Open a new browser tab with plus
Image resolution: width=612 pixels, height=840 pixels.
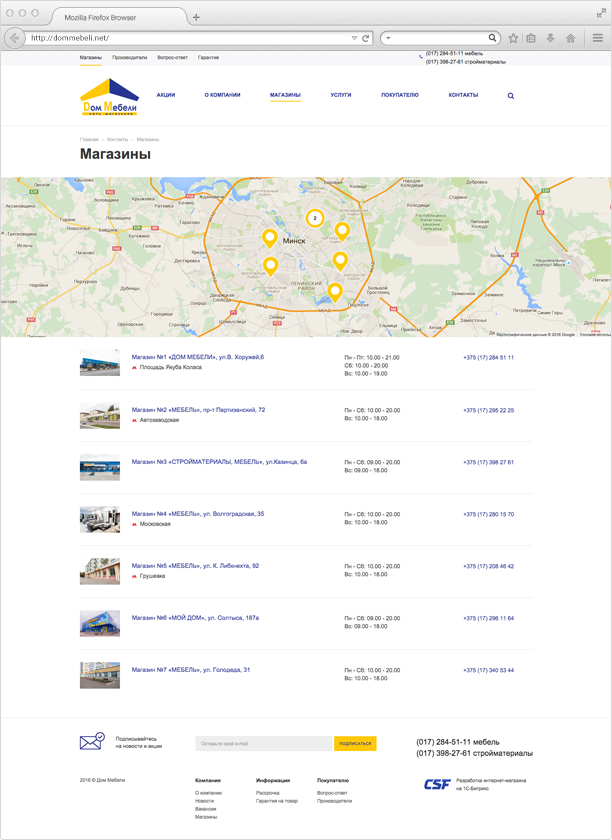click(x=196, y=17)
